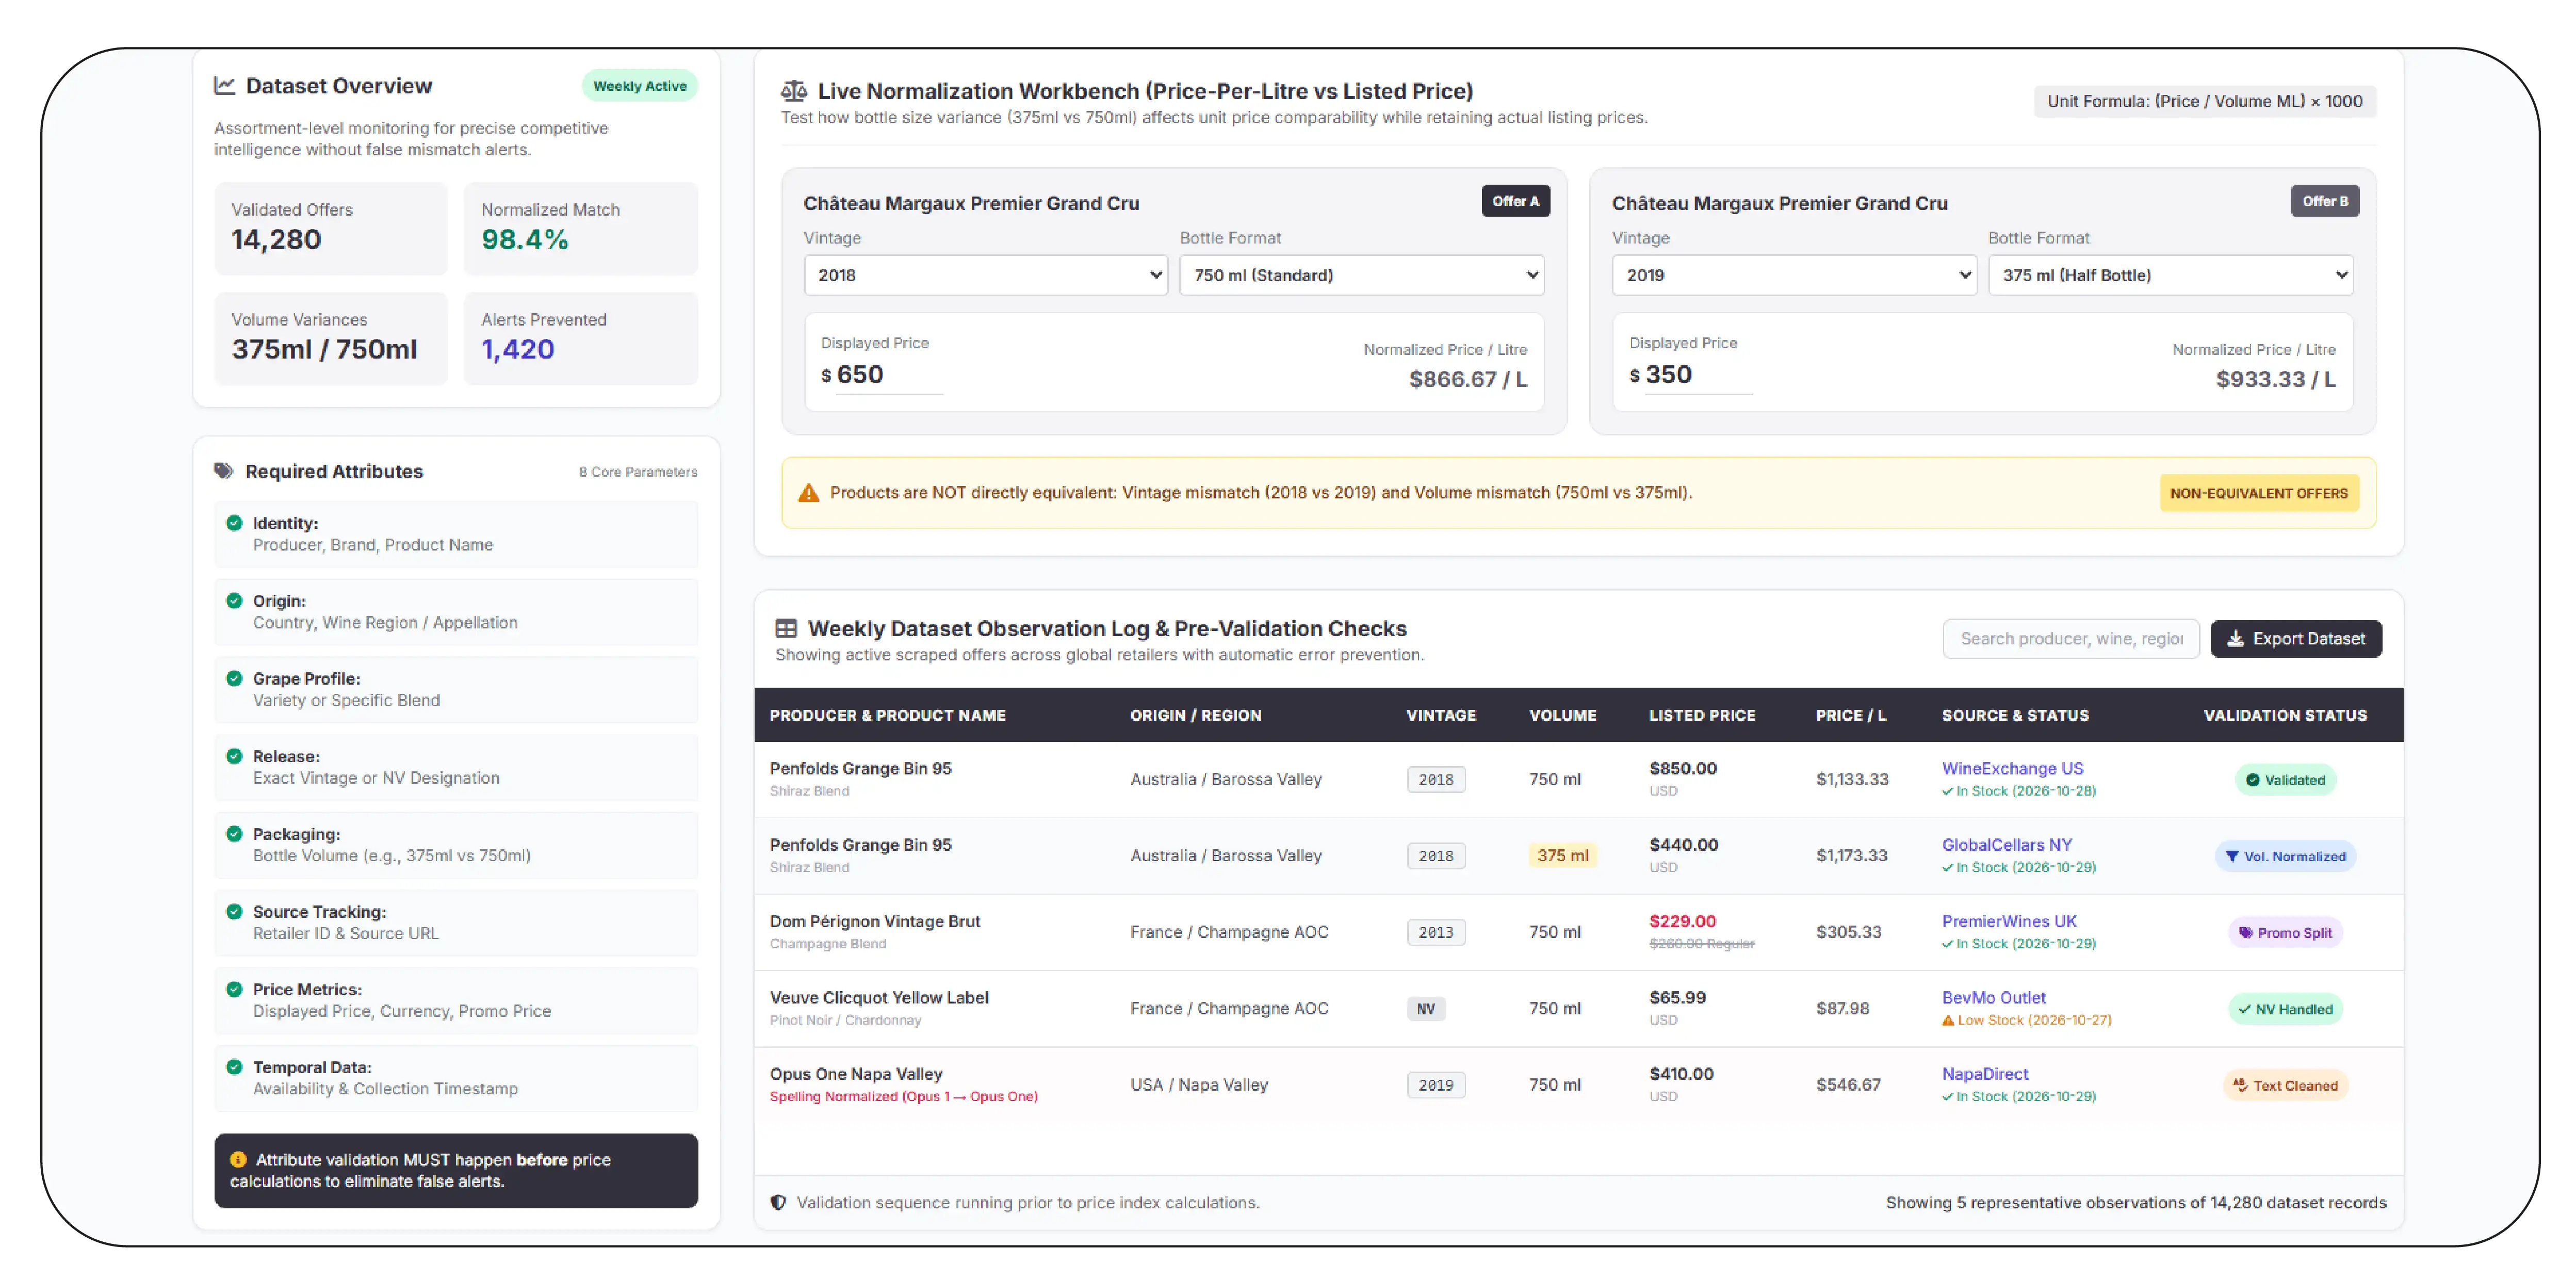Image resolution: width=2576 pixels, height=1279 pixels.
Task: Click the check-circle icon in Validated badge
Action: [2252, 781]
